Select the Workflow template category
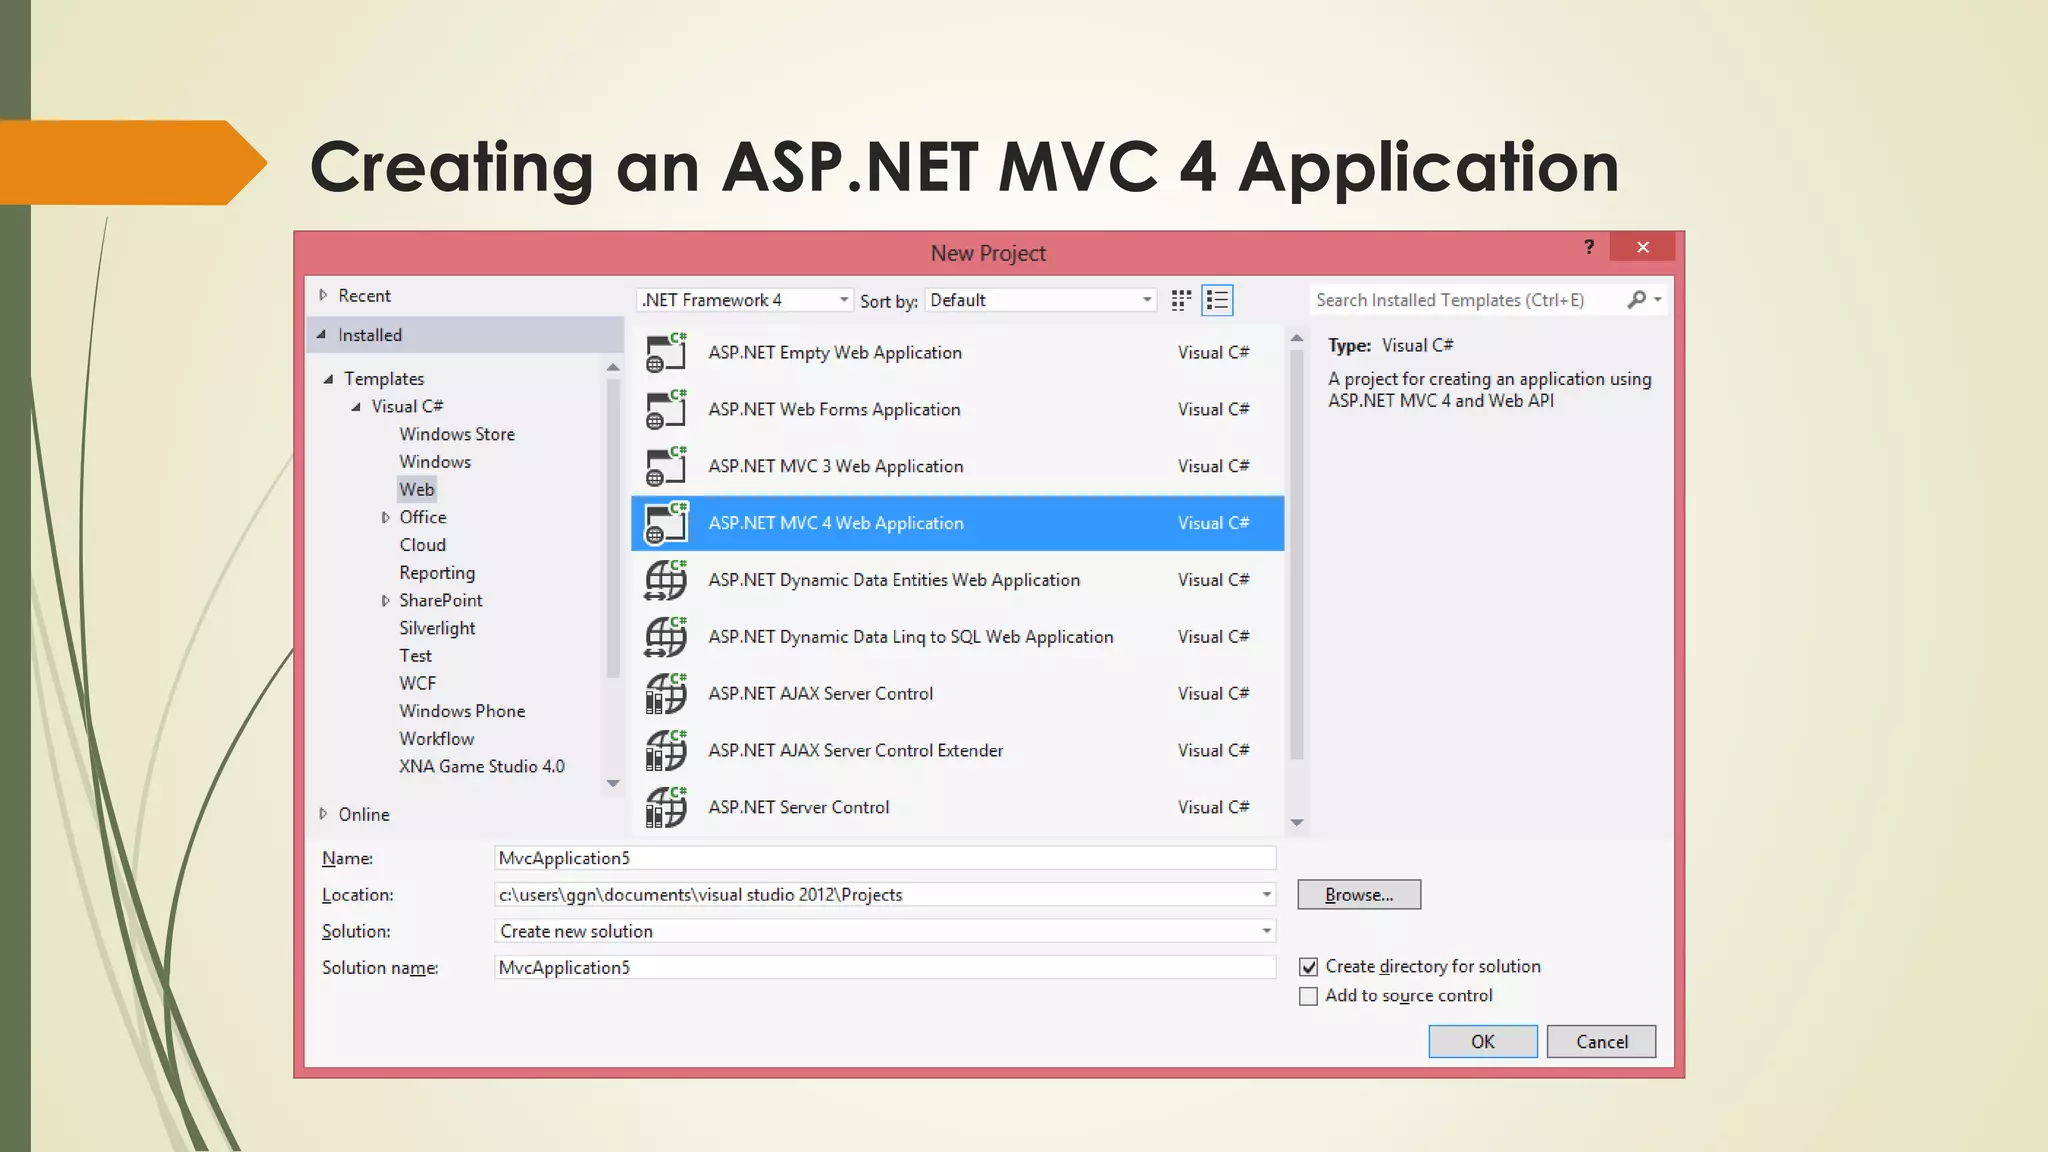 (437, 739)
